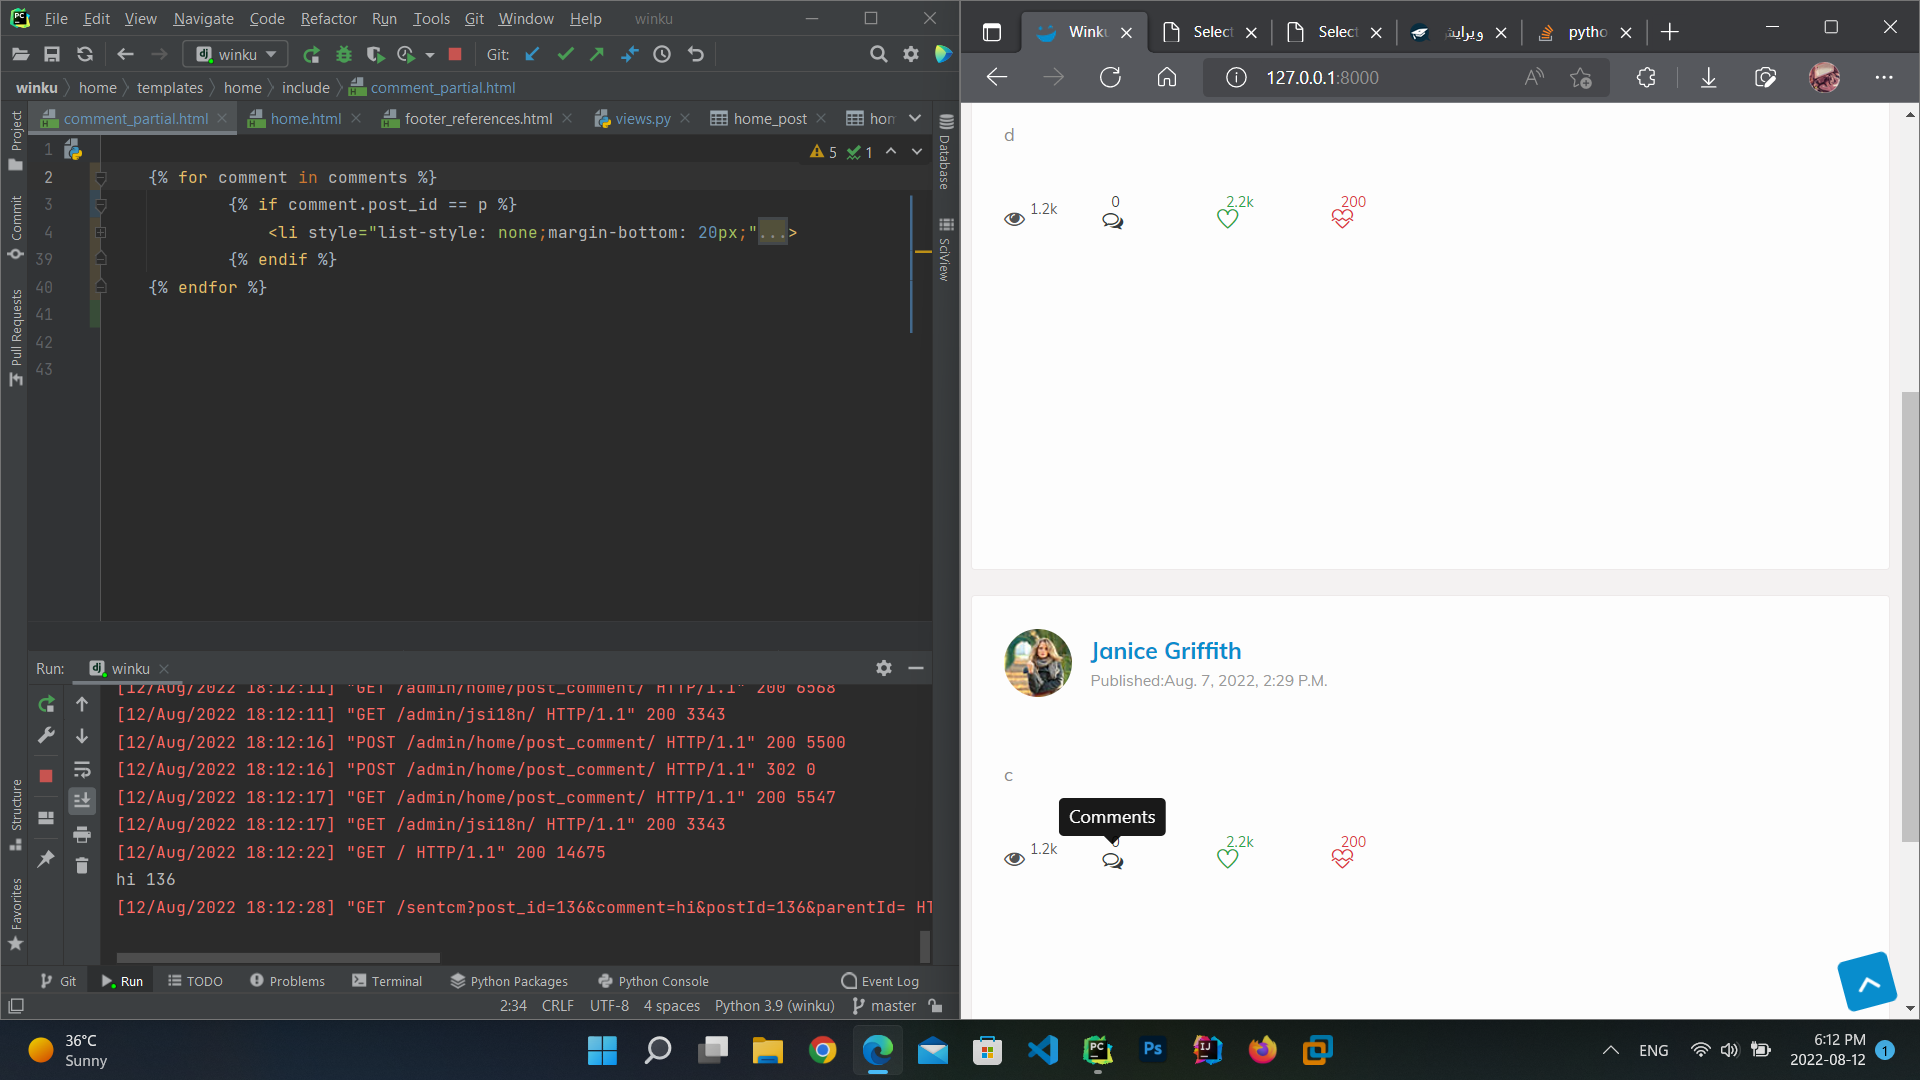Viewport: 1920px width, 1080px height.
Task: Click the trash icon to clear console output
Action: pyautogui.click(x=82, y=866)
